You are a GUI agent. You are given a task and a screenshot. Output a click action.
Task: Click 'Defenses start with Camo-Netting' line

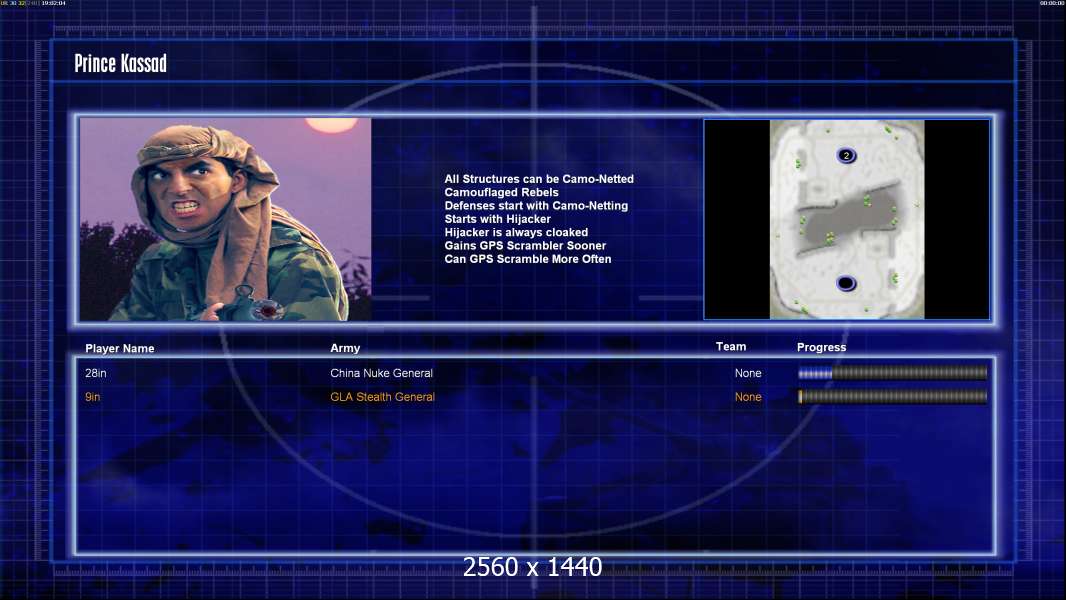[536, 205]
